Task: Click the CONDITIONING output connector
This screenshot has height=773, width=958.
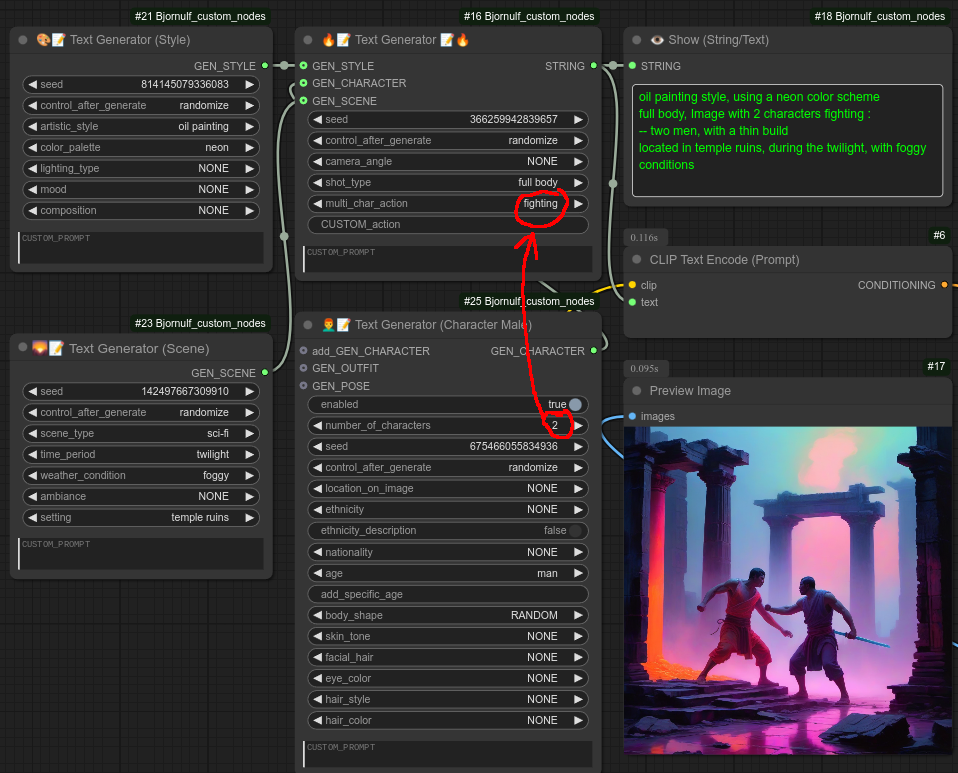Action: [x=945, y=285]
